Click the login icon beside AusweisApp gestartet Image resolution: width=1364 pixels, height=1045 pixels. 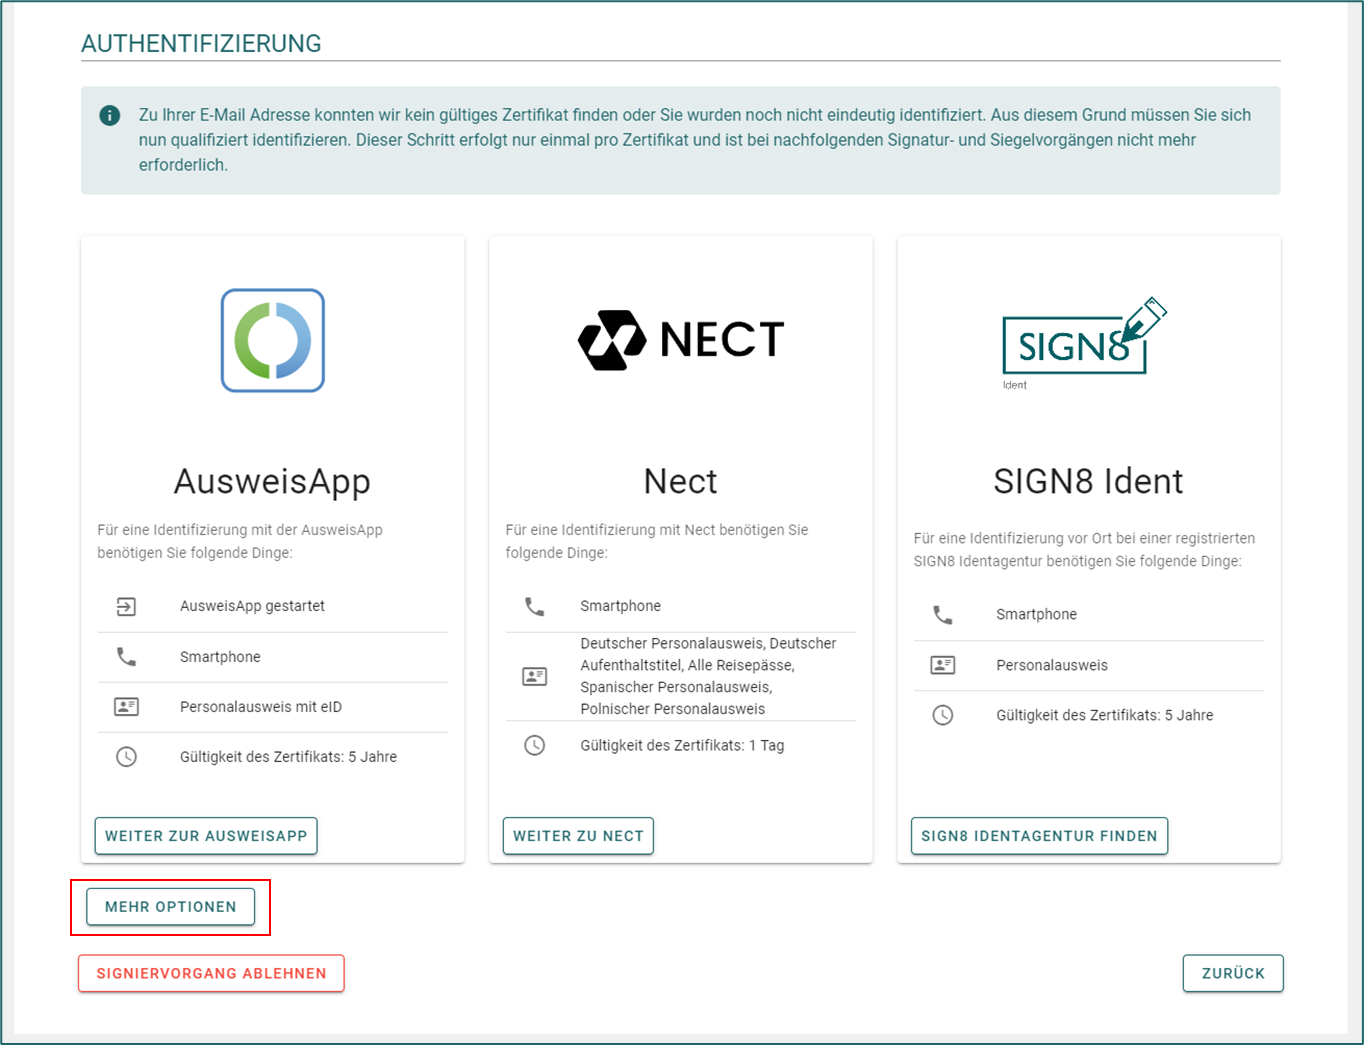[126, 606]
